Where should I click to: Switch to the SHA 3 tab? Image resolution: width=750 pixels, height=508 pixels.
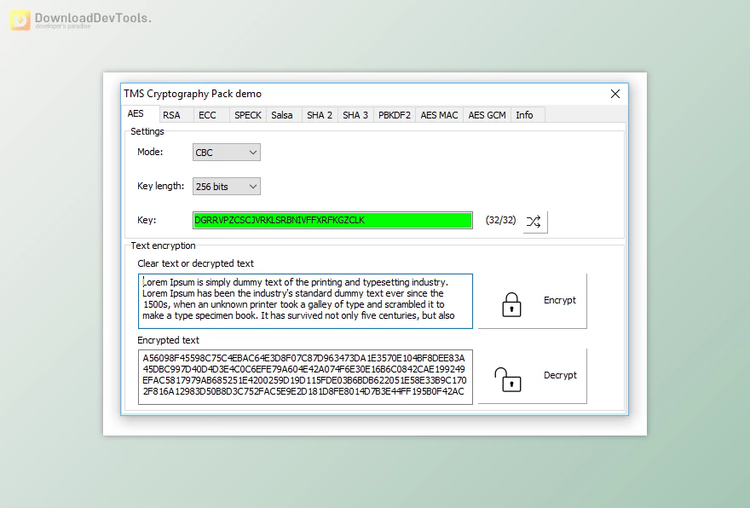(x=355, y=115)
